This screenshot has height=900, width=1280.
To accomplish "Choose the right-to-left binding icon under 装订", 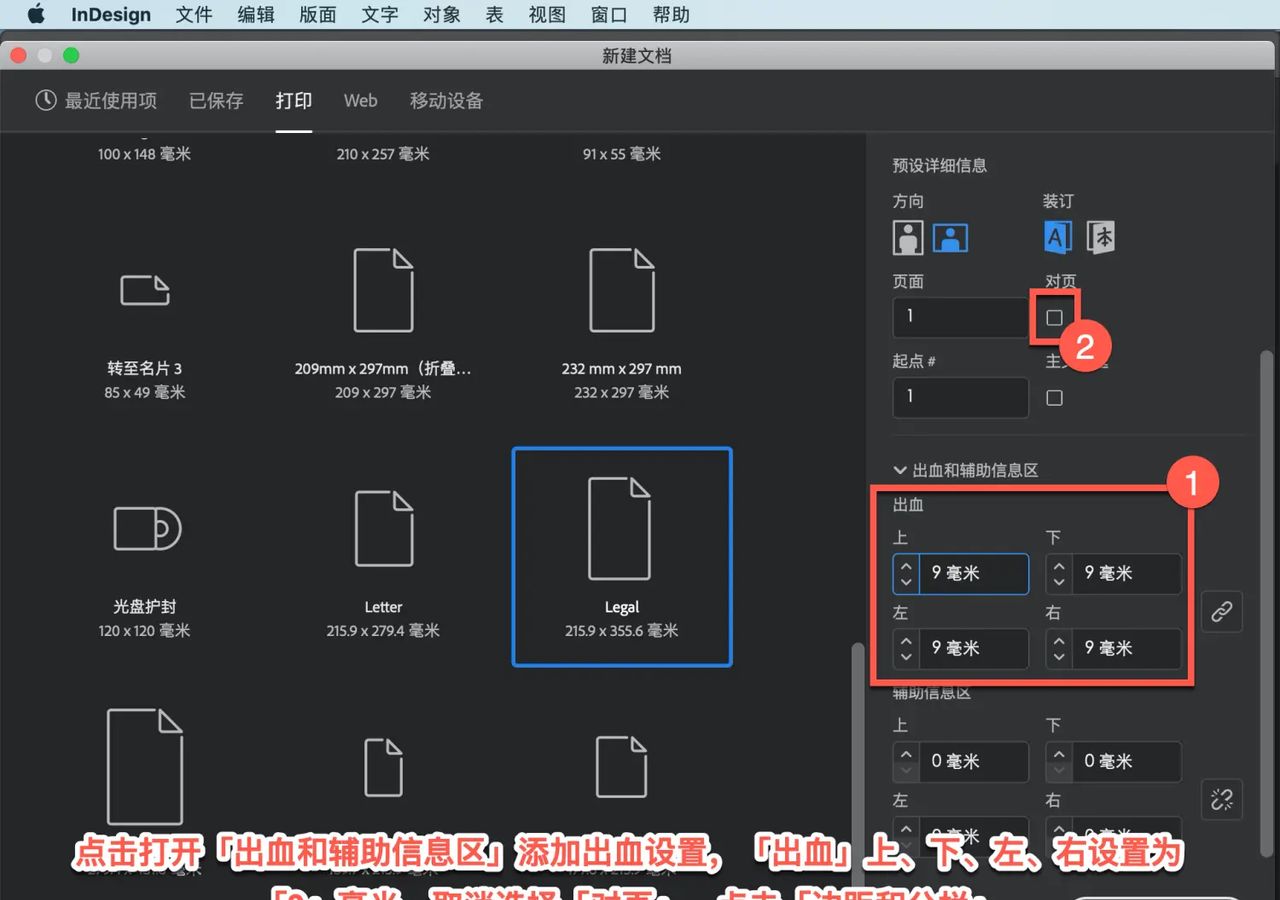I will coord(1101,237).
